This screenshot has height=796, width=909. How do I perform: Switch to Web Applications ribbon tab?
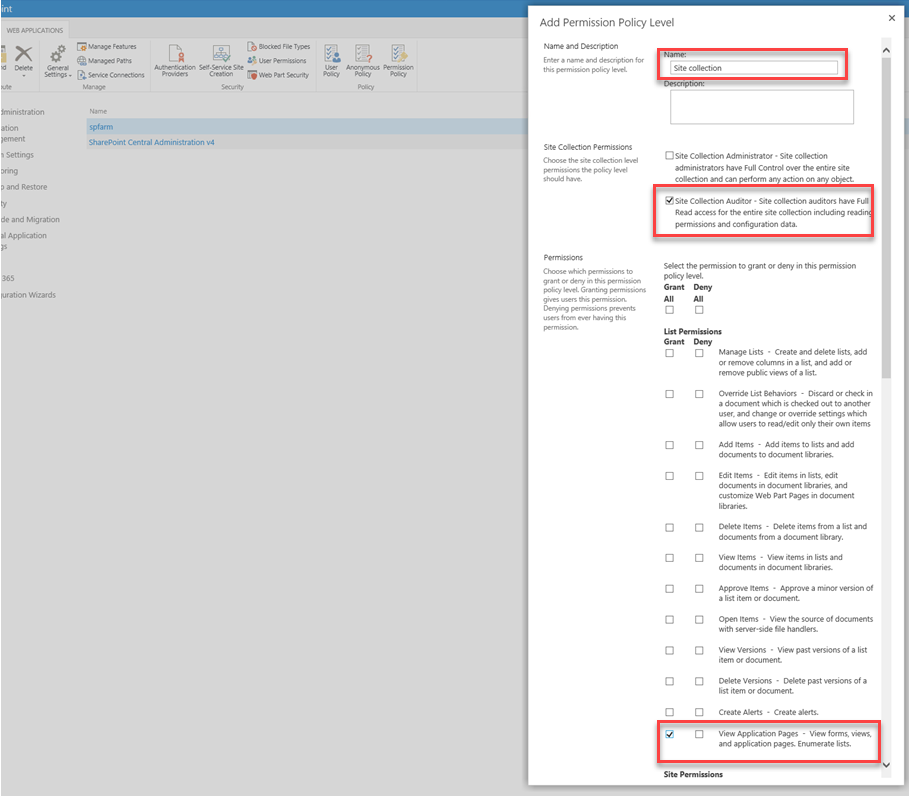pos(35,30)
